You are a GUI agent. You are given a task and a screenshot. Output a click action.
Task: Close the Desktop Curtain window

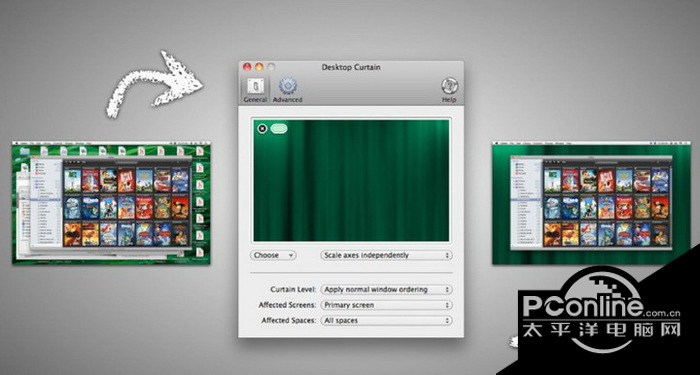[247, 67]
